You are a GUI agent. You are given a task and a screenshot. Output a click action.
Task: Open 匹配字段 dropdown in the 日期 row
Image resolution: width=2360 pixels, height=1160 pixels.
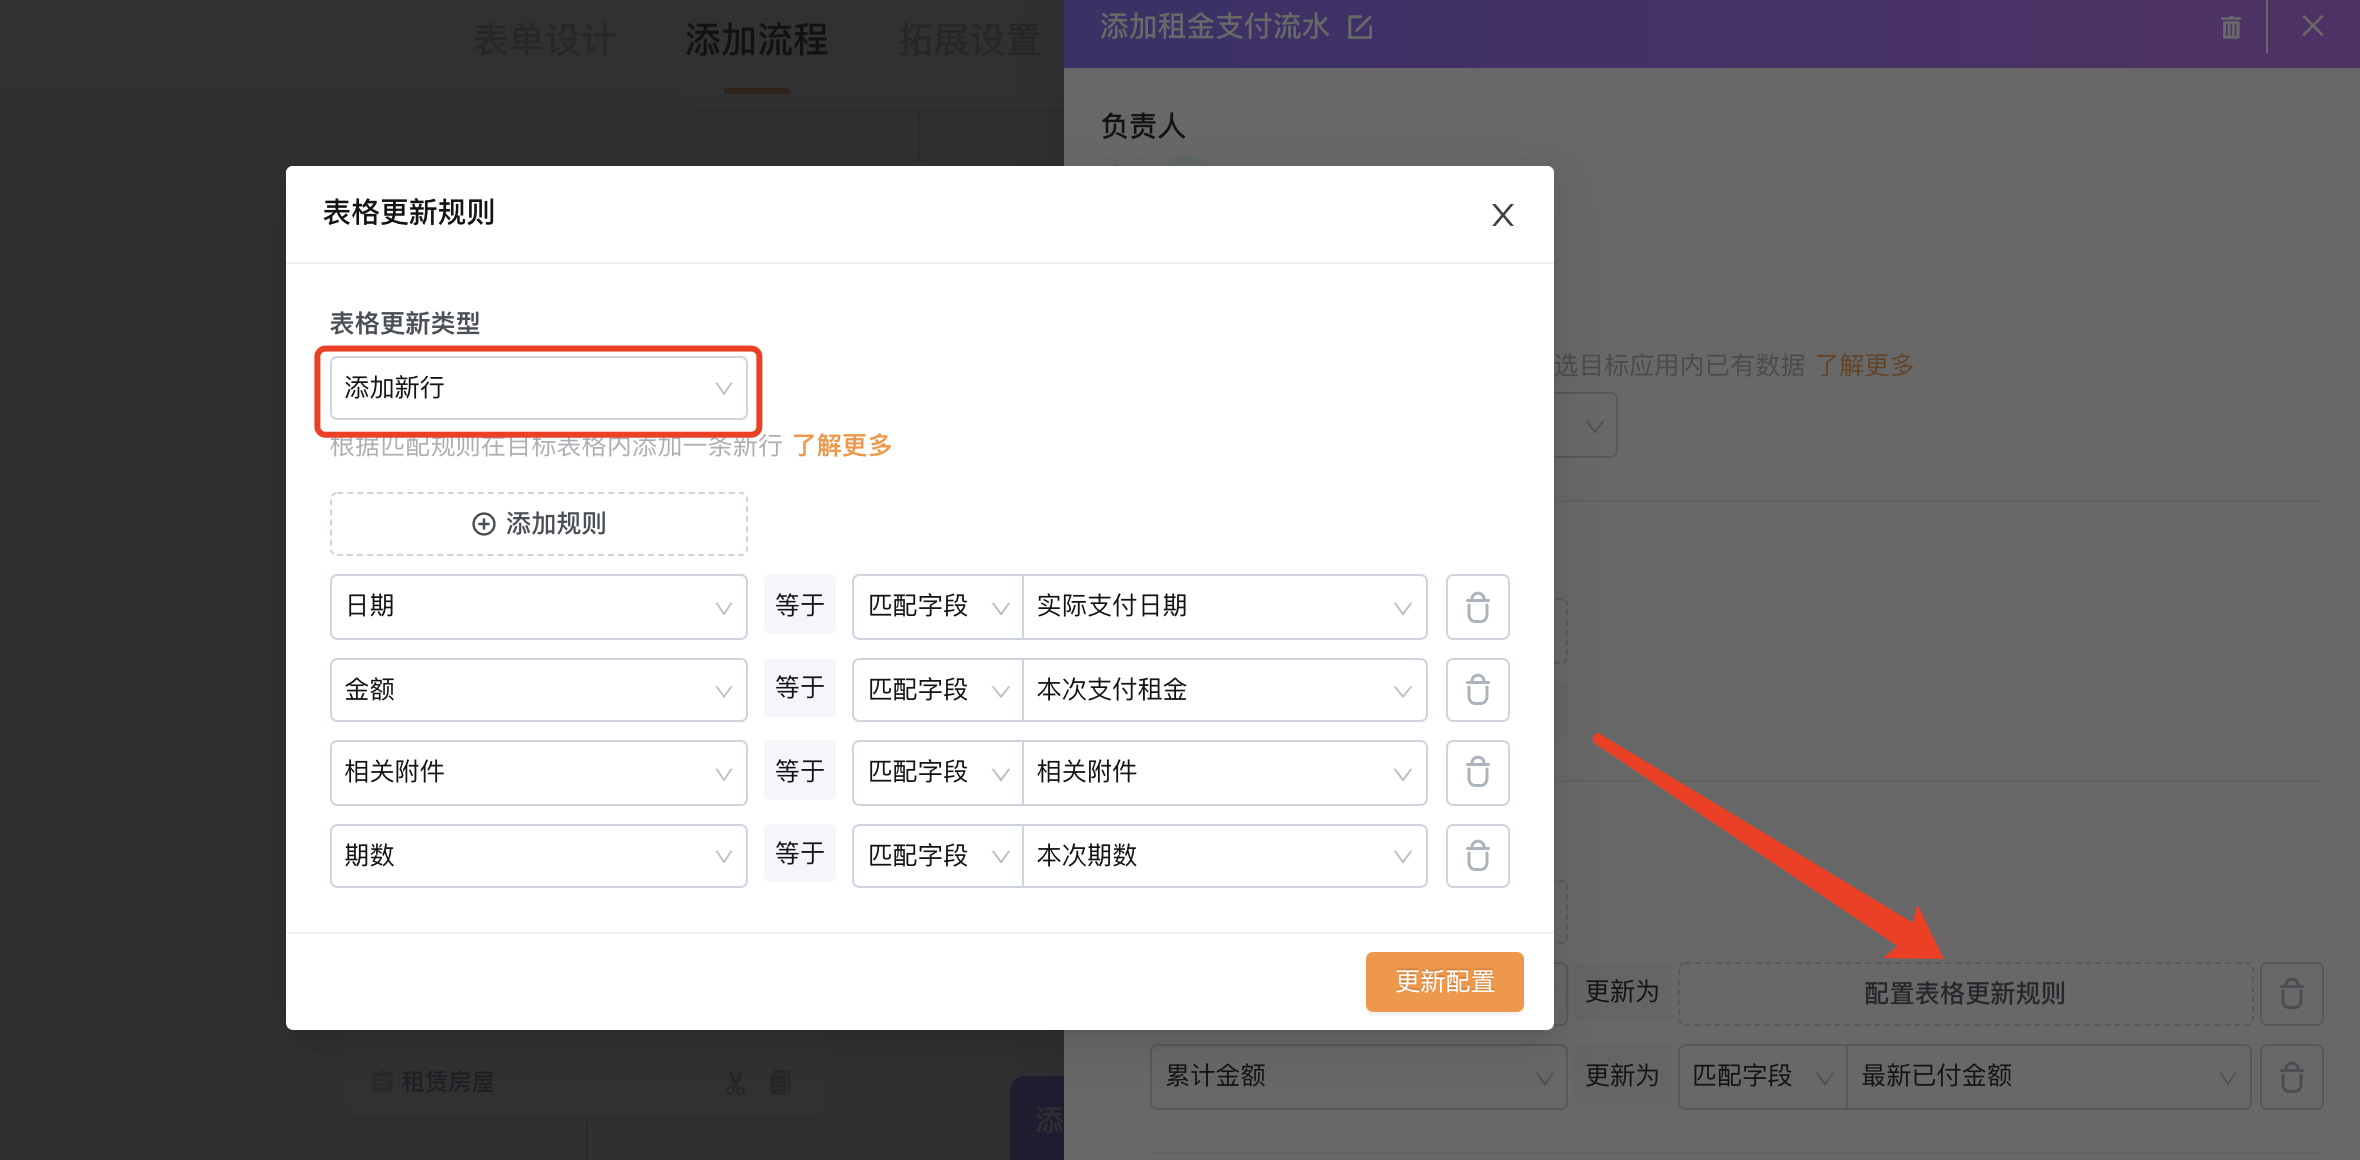tap(937, 606)
